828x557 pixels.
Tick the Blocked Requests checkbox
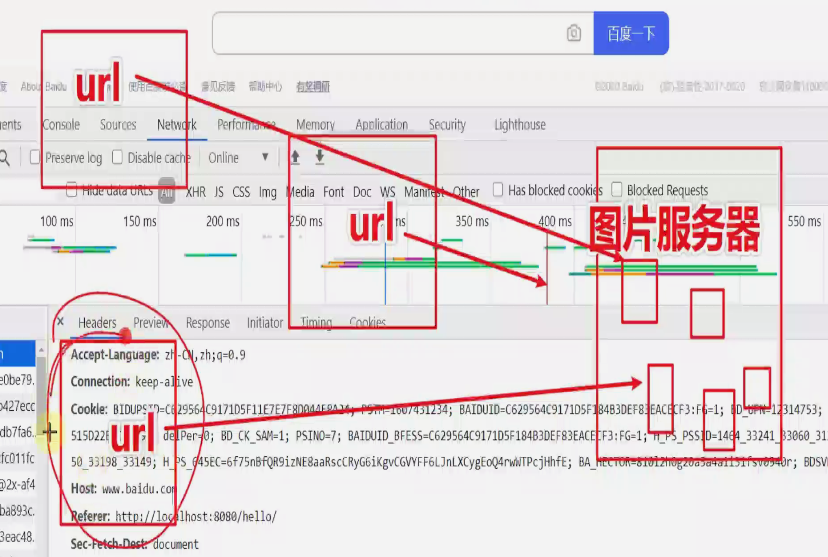point(616,190)
